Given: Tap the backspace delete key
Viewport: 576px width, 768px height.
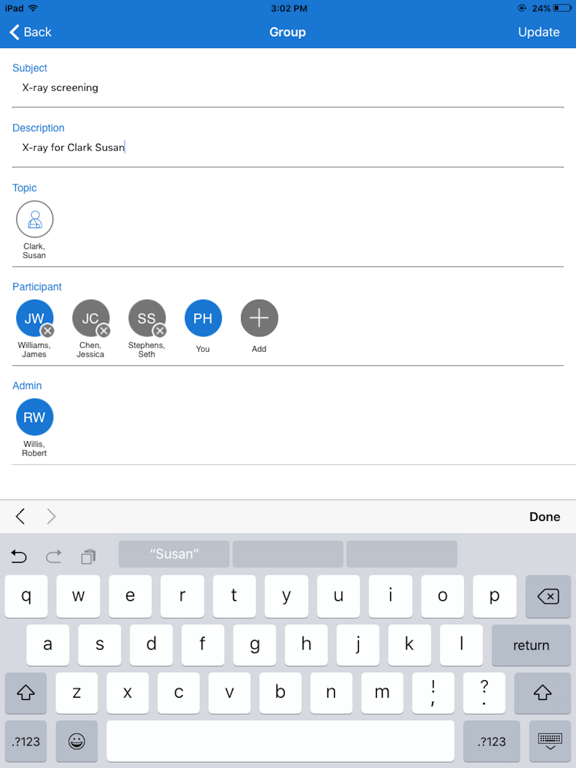Looking at the screenshot, I should pyautogui.click(x=548, y=596).
